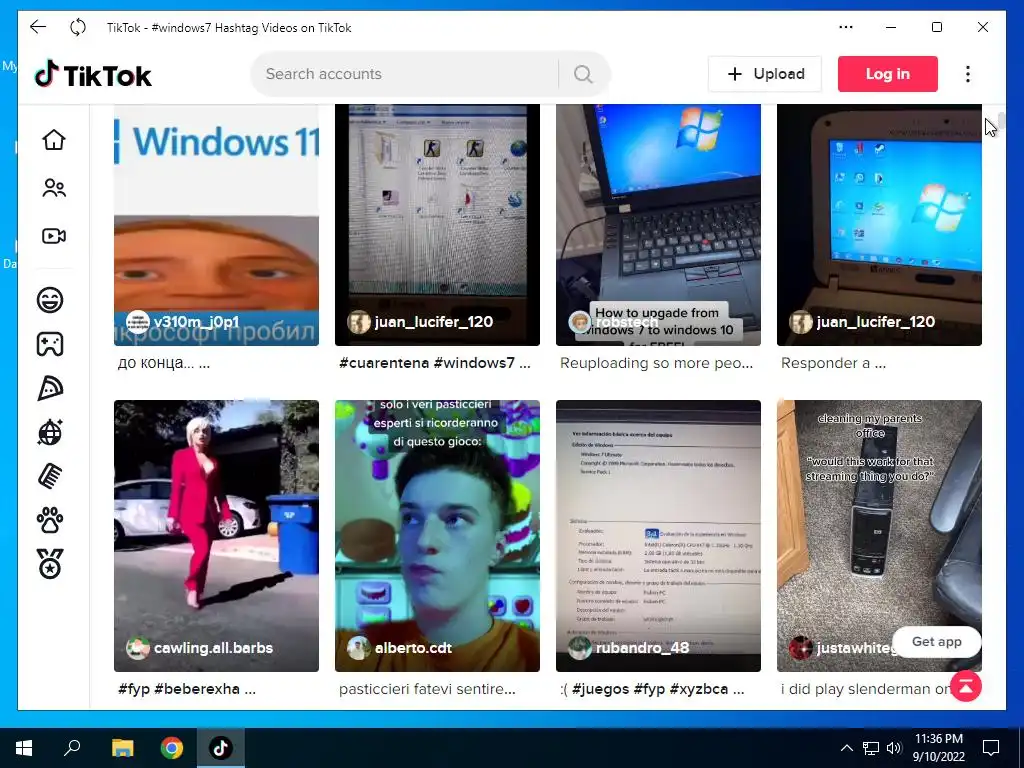Open the alberto.cdt pasticcieri video

coord(437,536)
